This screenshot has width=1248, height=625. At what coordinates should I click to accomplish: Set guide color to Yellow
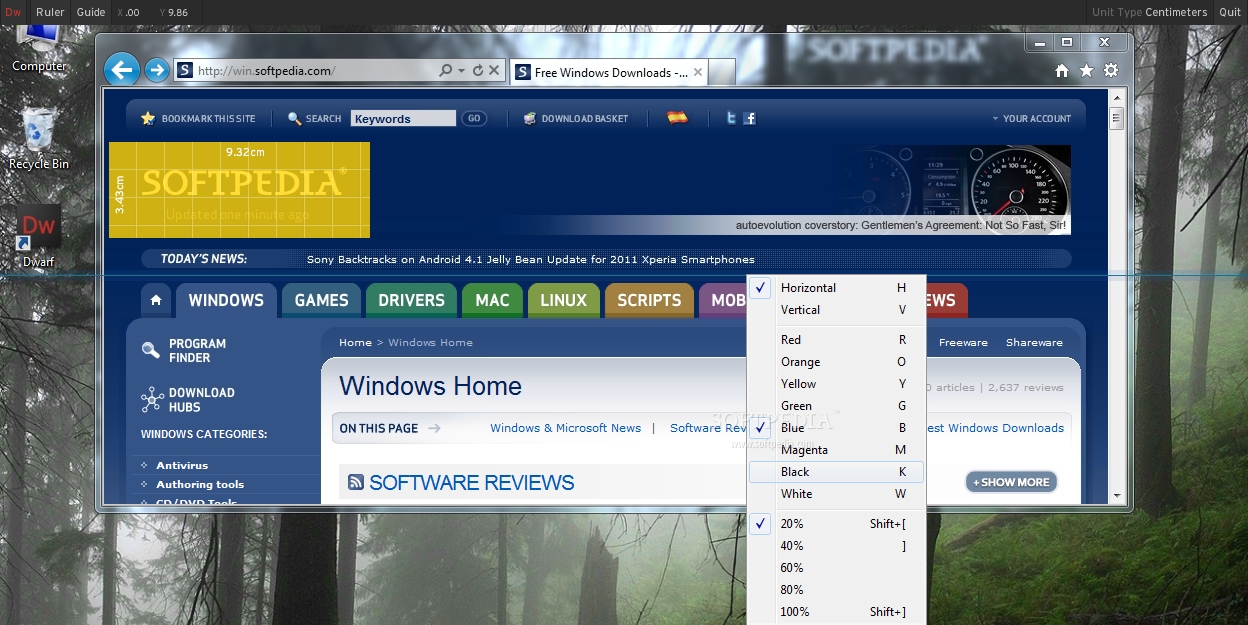[836, 384]
